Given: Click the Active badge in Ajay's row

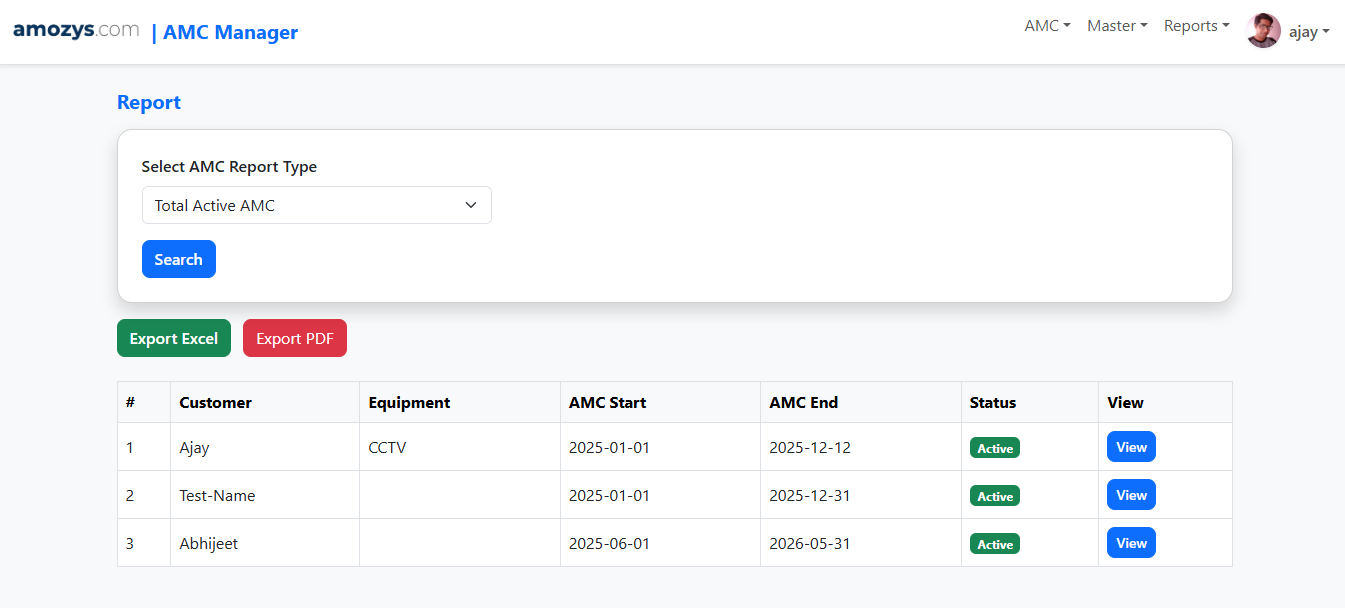Looking at the screenshot, I should pos(994,448).
